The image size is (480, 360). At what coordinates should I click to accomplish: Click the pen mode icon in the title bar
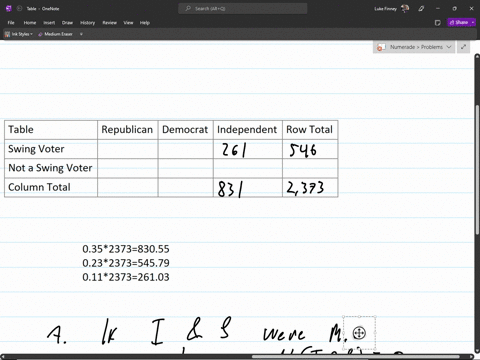tap(421, 9)
